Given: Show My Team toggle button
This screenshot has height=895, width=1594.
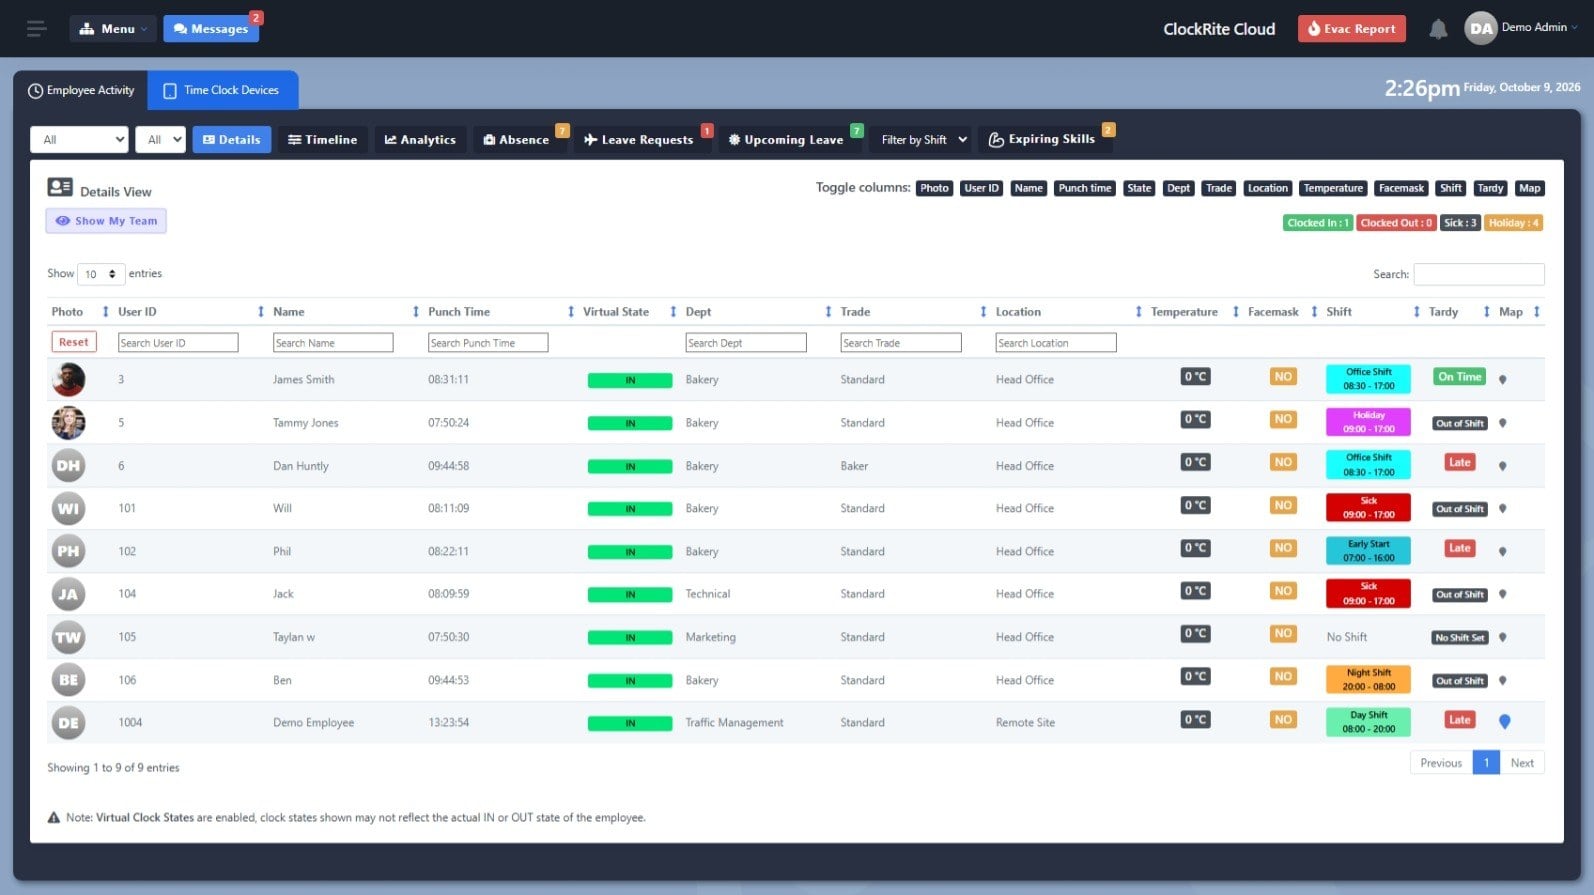Looking at the screenshot, I should [106, 221].
